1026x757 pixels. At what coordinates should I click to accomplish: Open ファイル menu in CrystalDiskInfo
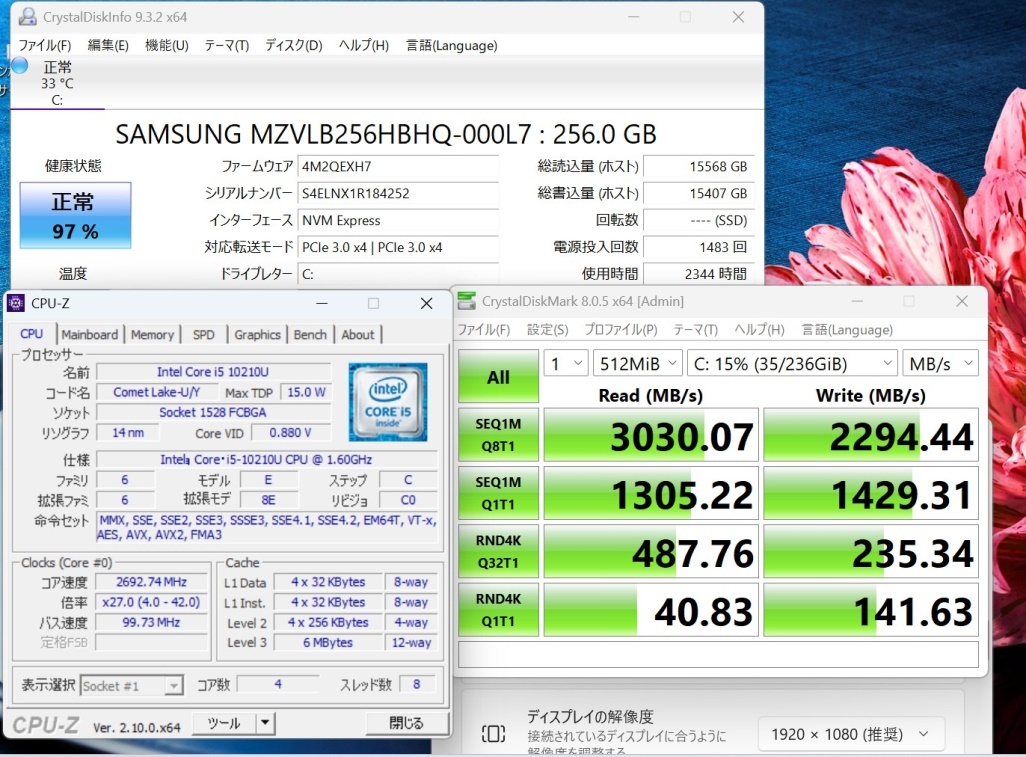(x=44, y=45)
